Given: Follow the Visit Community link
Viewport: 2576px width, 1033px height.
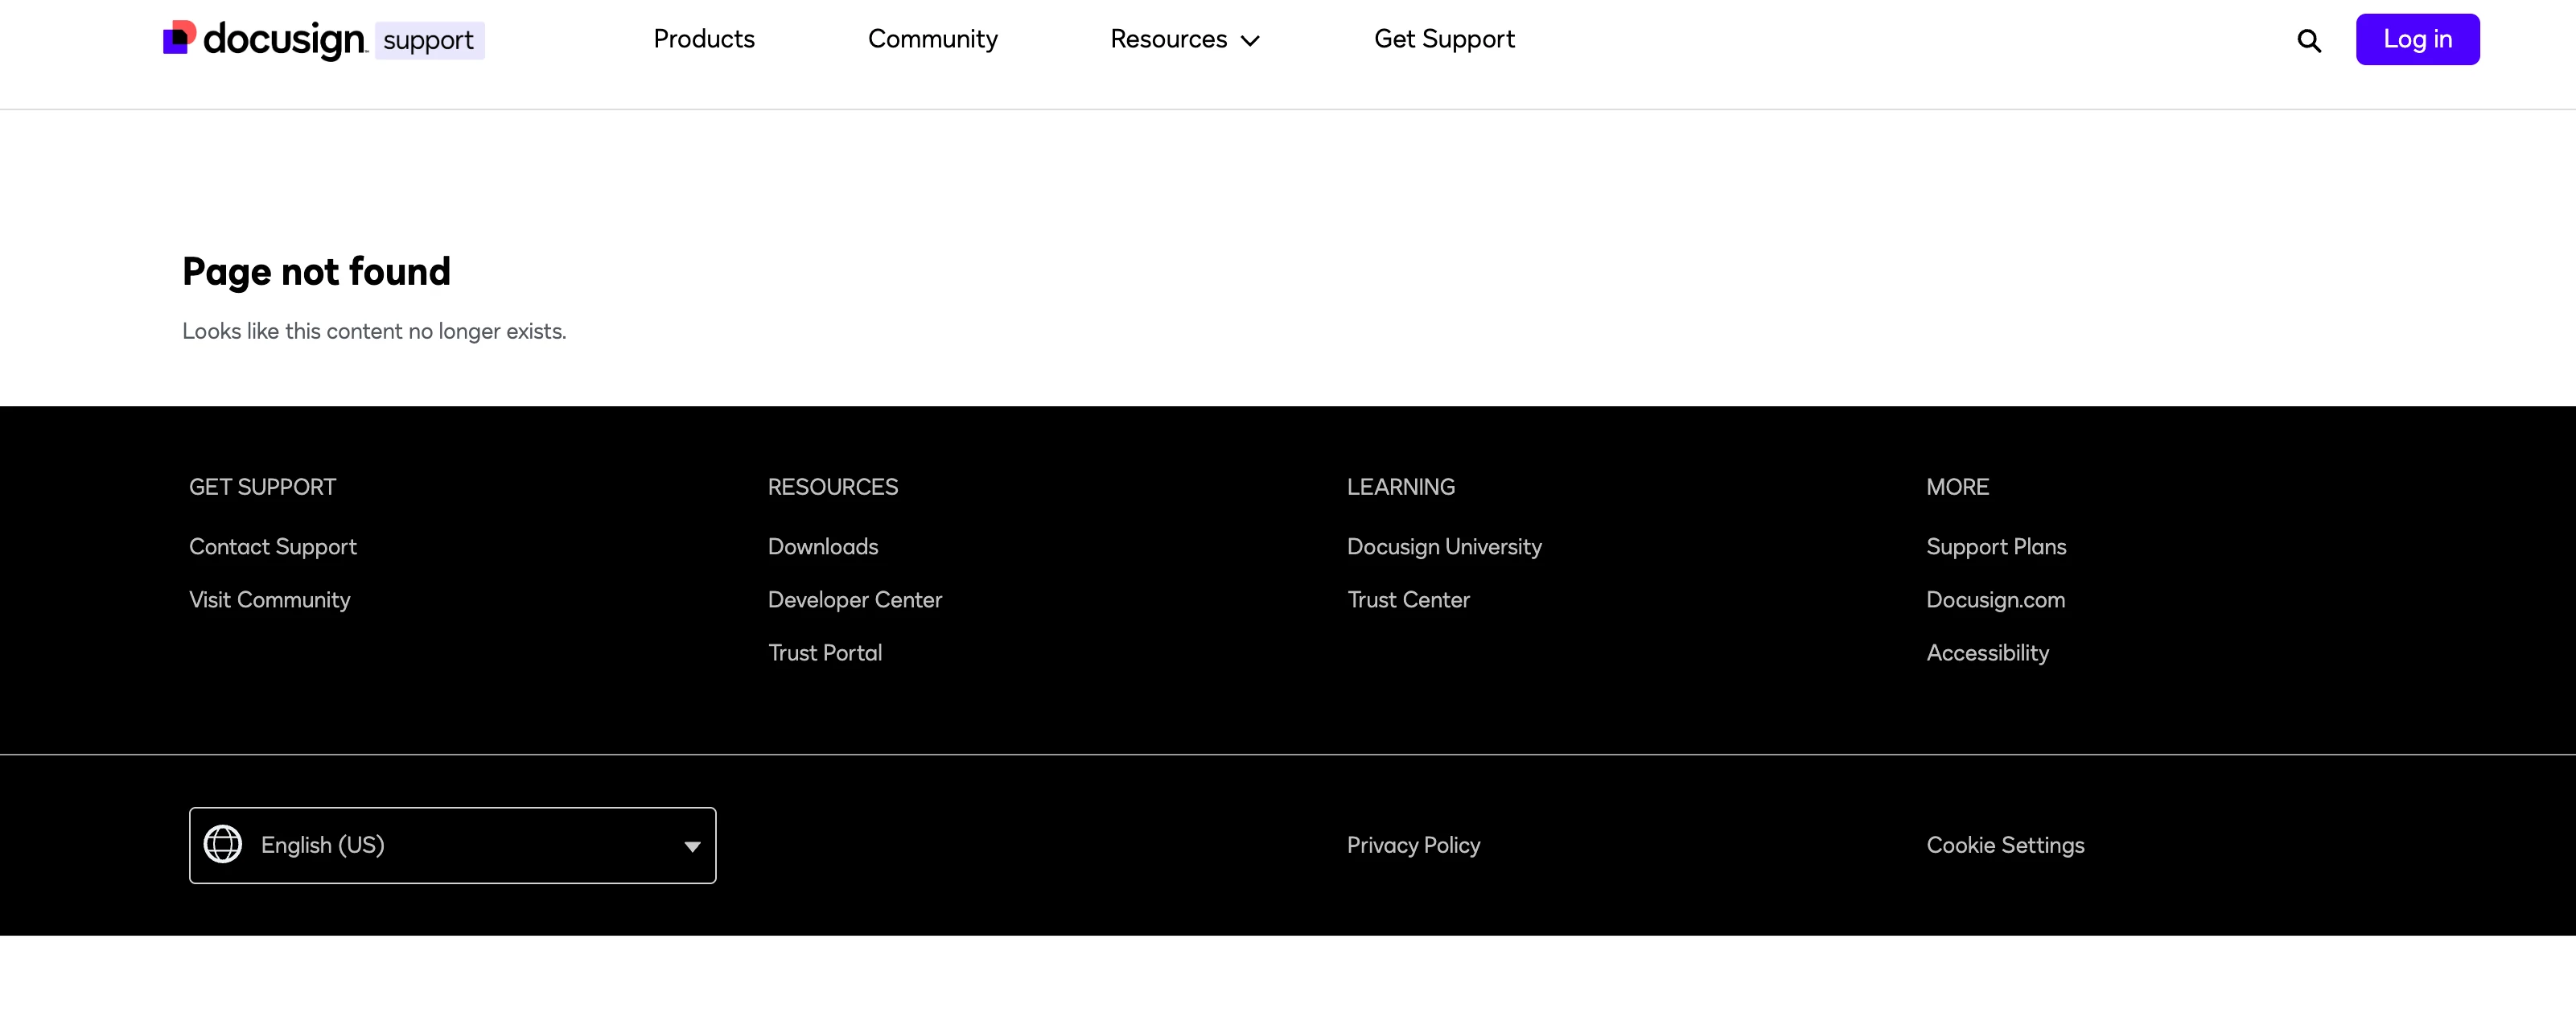Looking at the screenshot, I should tap(270, 599).
